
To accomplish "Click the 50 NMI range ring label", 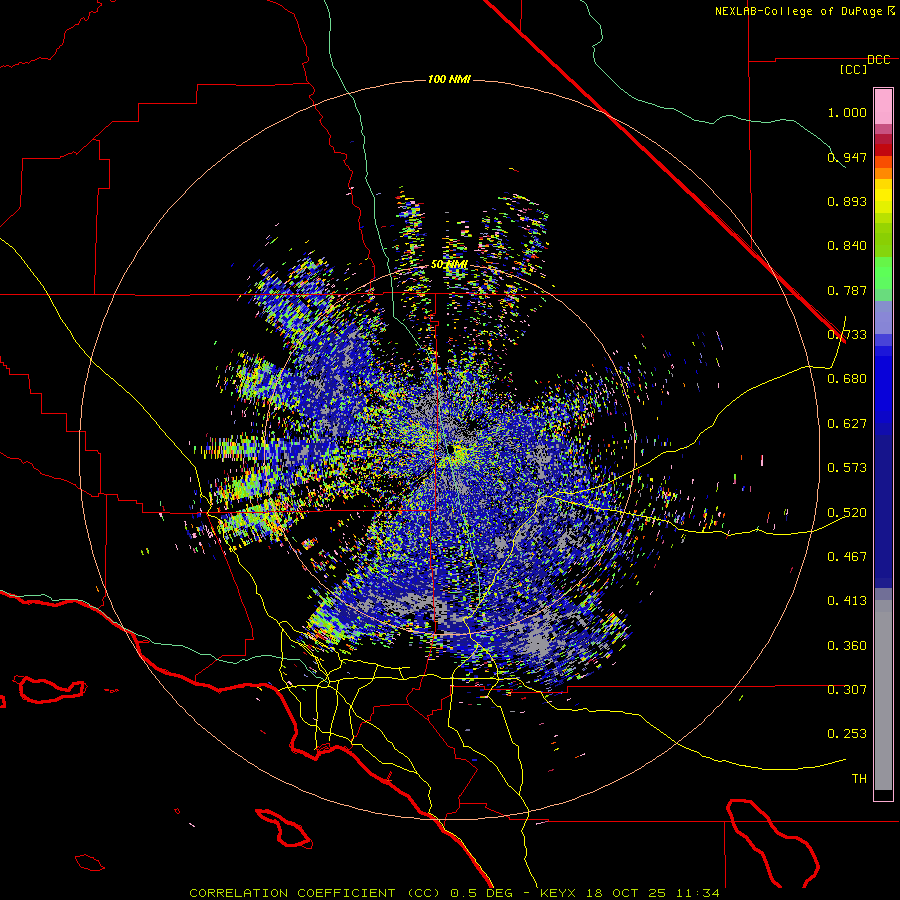I will [x=449, y=265].
